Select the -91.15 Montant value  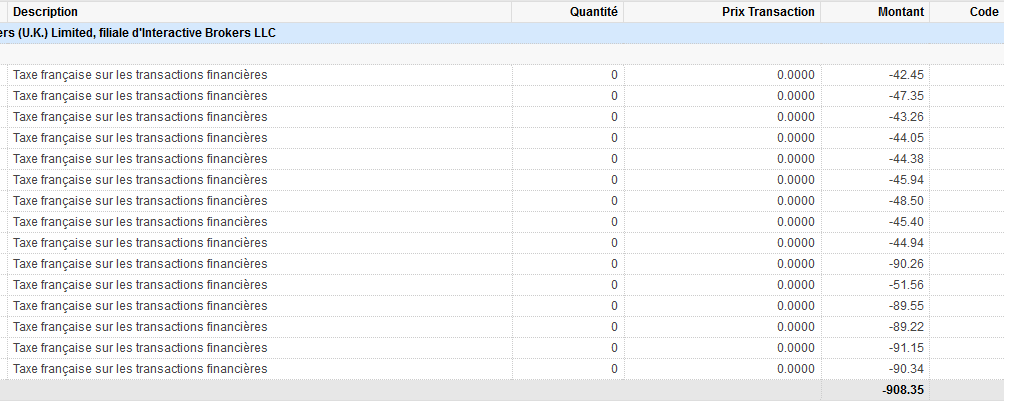(905, 348)
